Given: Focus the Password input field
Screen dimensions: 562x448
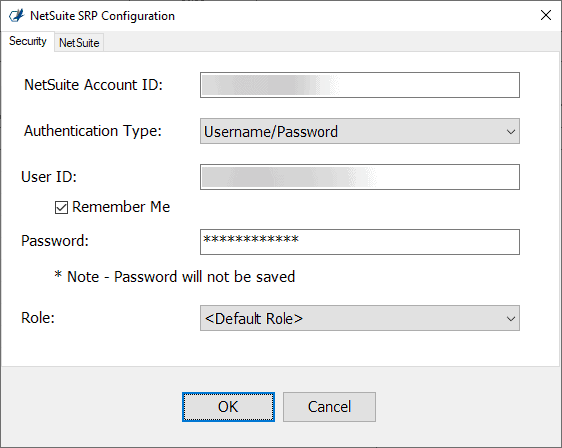Looking at the screenshot, I should pyautogui.click(x=360, y=242).
